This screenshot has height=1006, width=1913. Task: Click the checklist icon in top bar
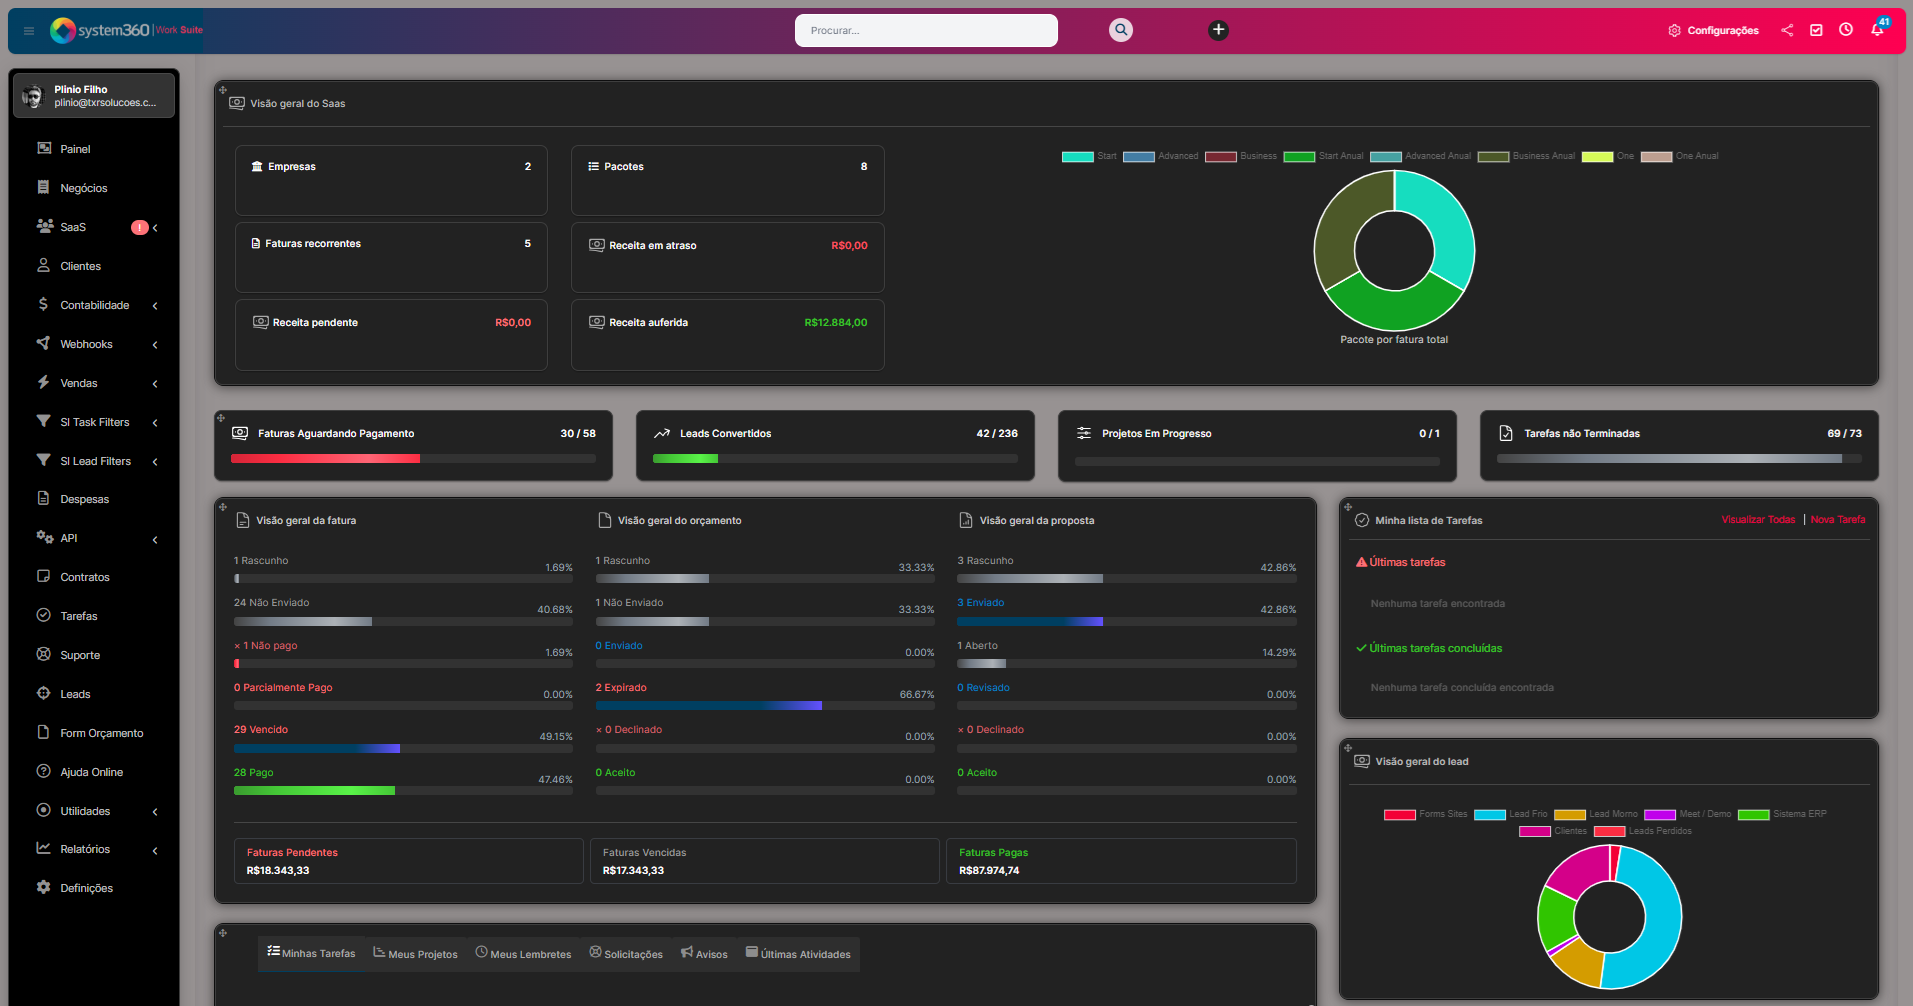pyautogui.click(x=1816, y=30)
